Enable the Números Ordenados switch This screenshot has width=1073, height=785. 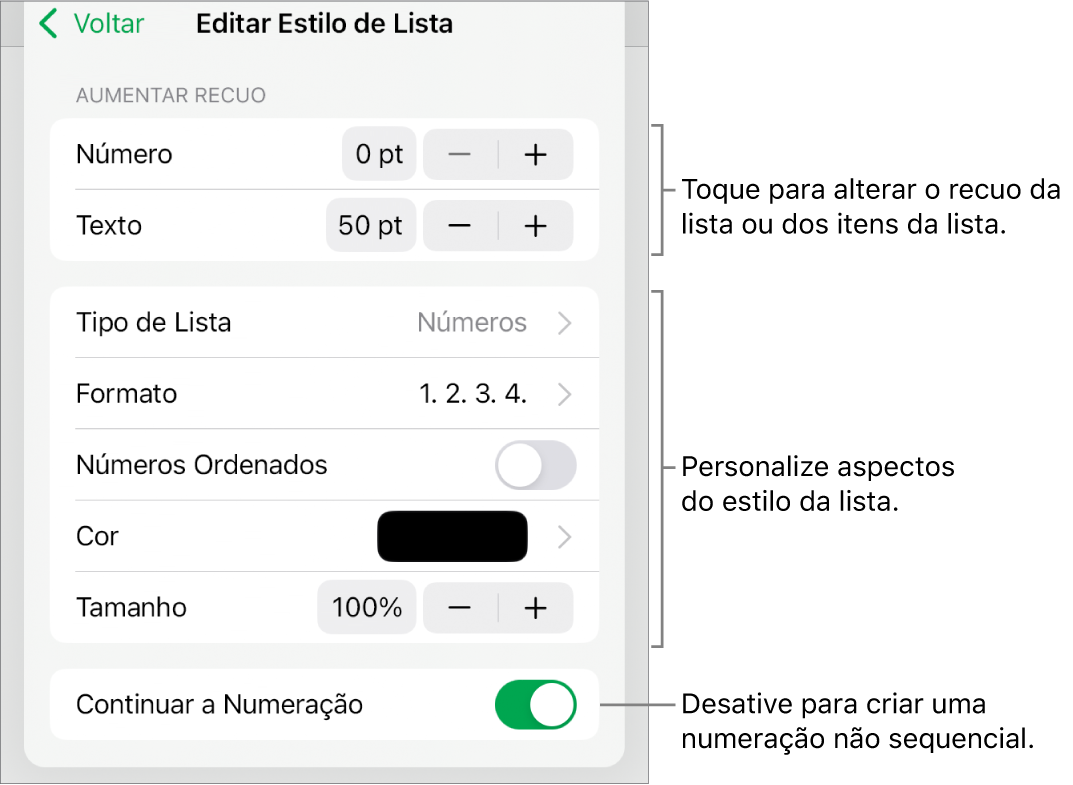(536, 465)
